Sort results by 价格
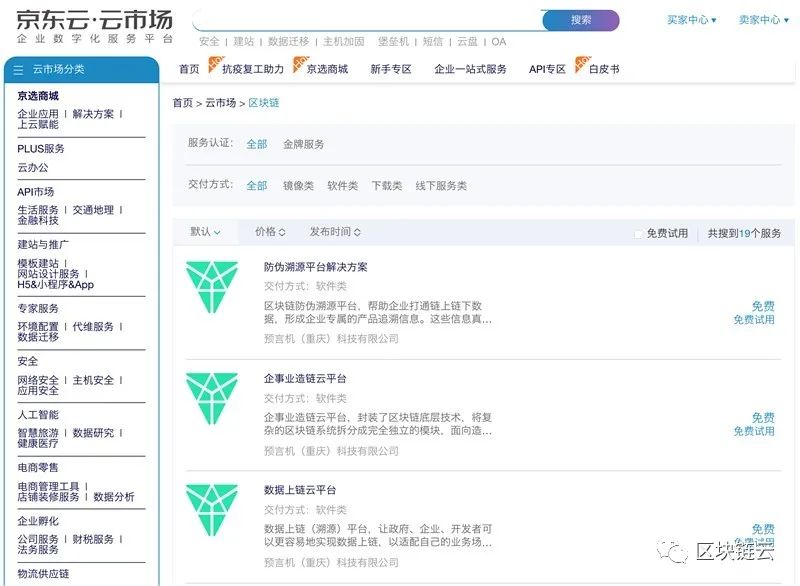This screenshot has height=586, width=800. tap(270, 232)
